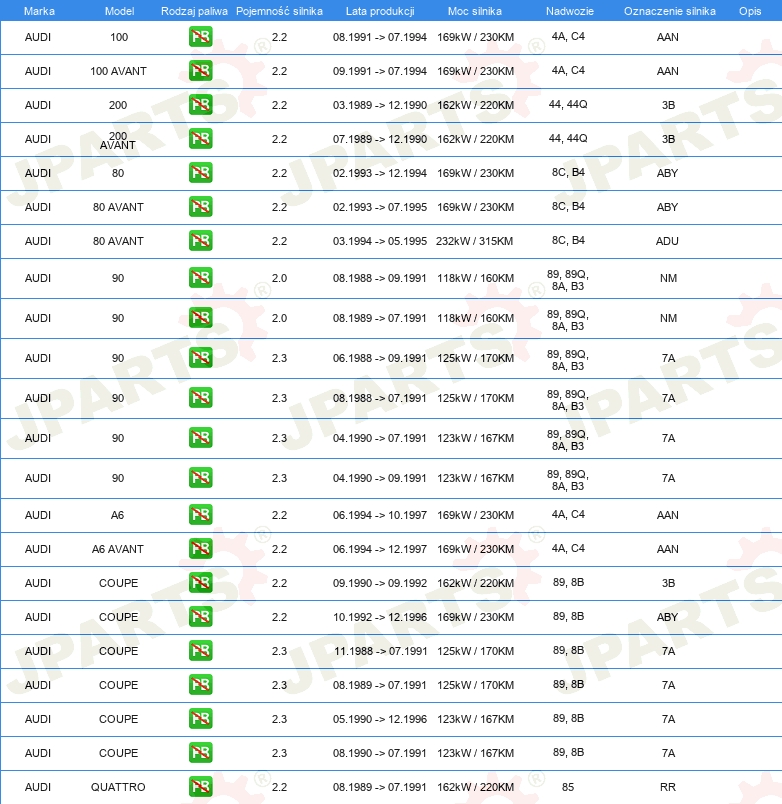Click the fuel icon for the Coupe 3B row

pos(200,583)
